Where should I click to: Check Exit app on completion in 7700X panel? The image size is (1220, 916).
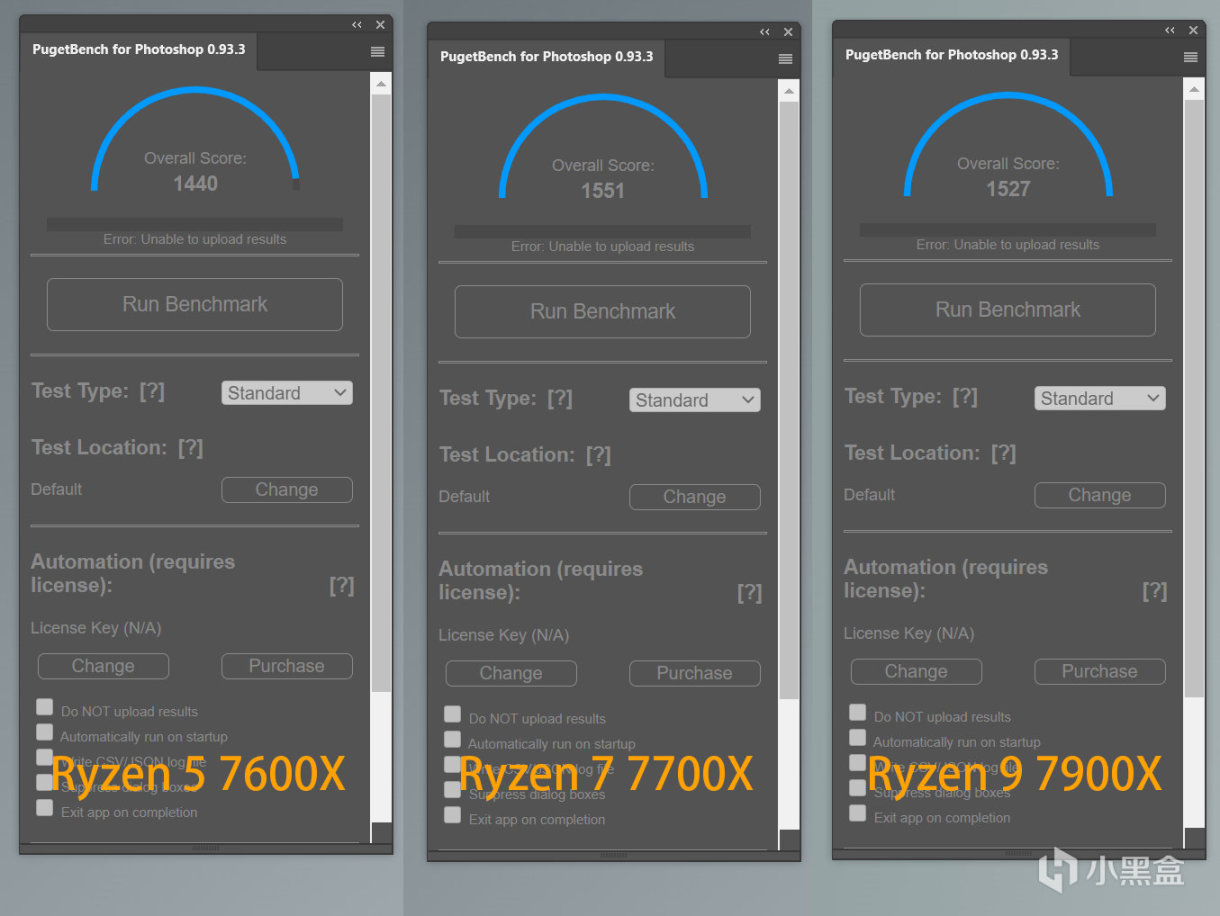pyautogui.click(x=452, y=814)
